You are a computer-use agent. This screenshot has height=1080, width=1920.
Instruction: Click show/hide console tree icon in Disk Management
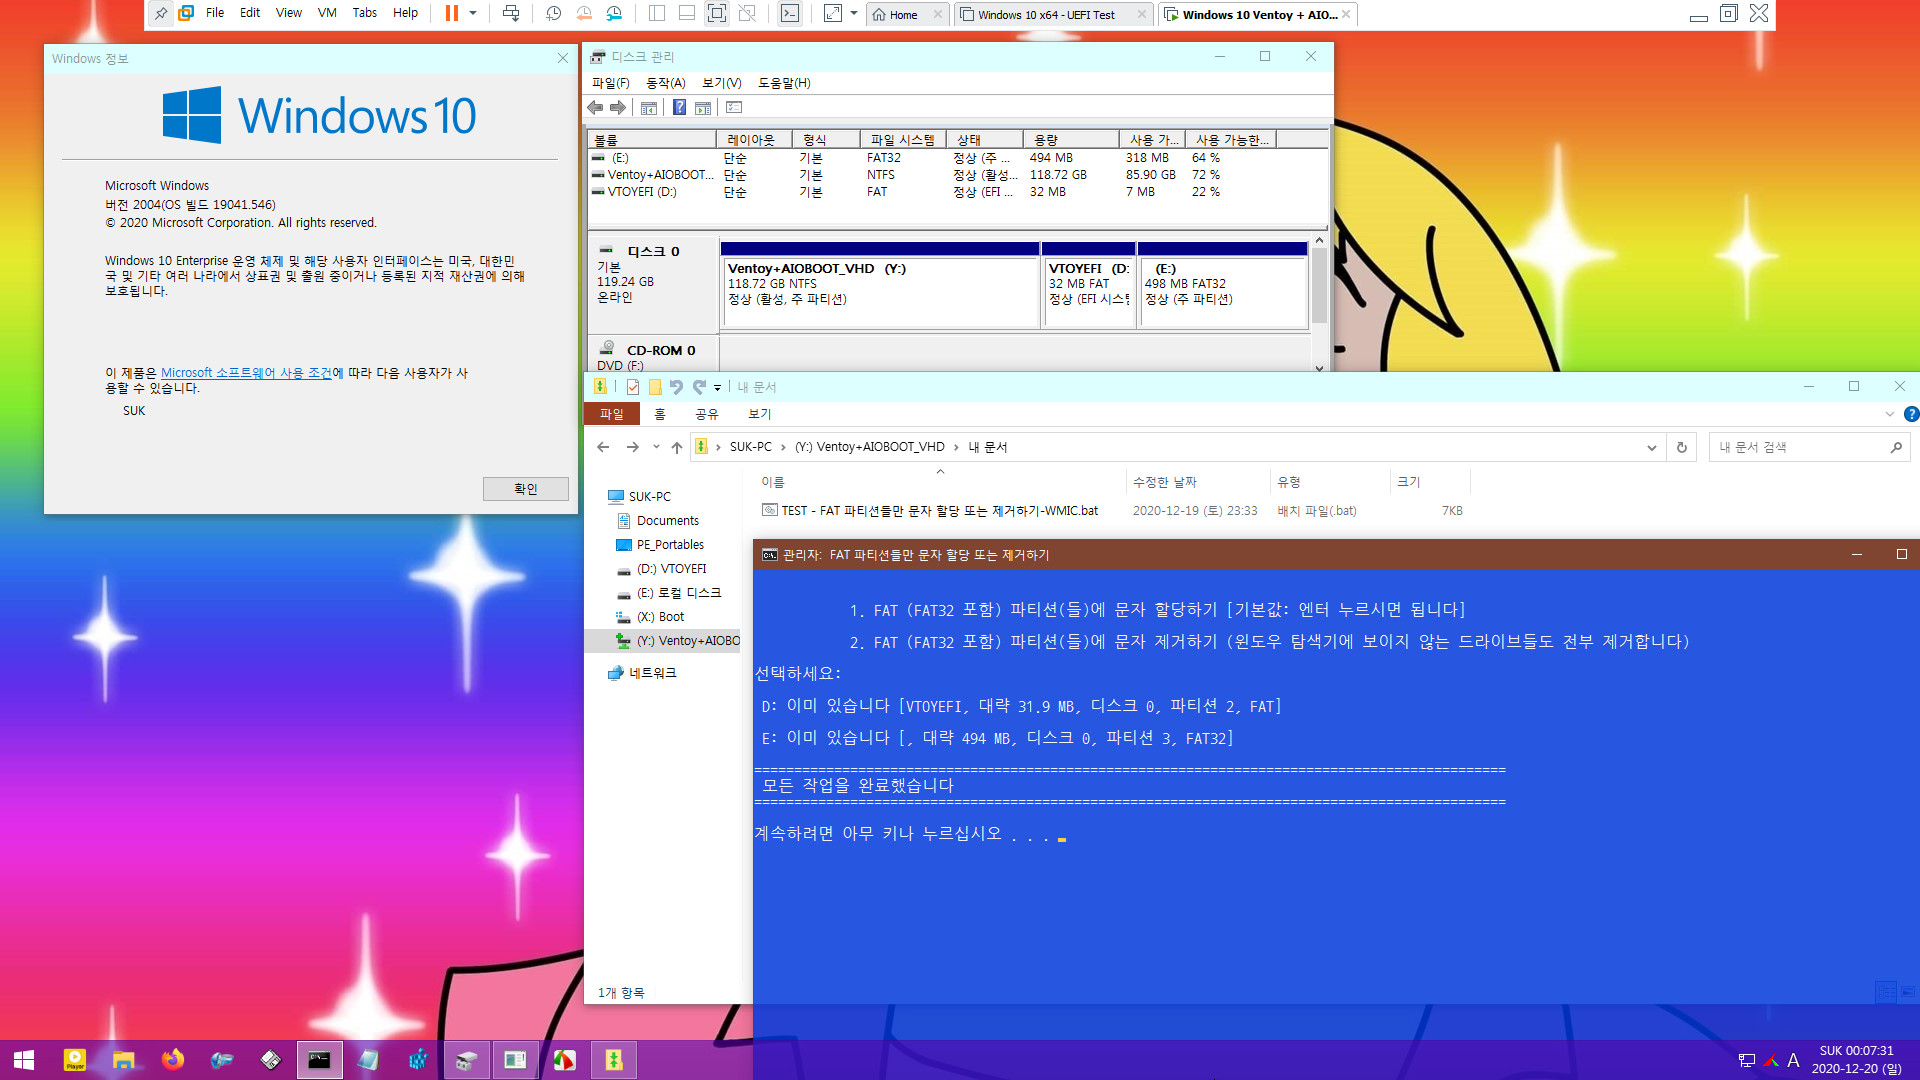point(649,108)
